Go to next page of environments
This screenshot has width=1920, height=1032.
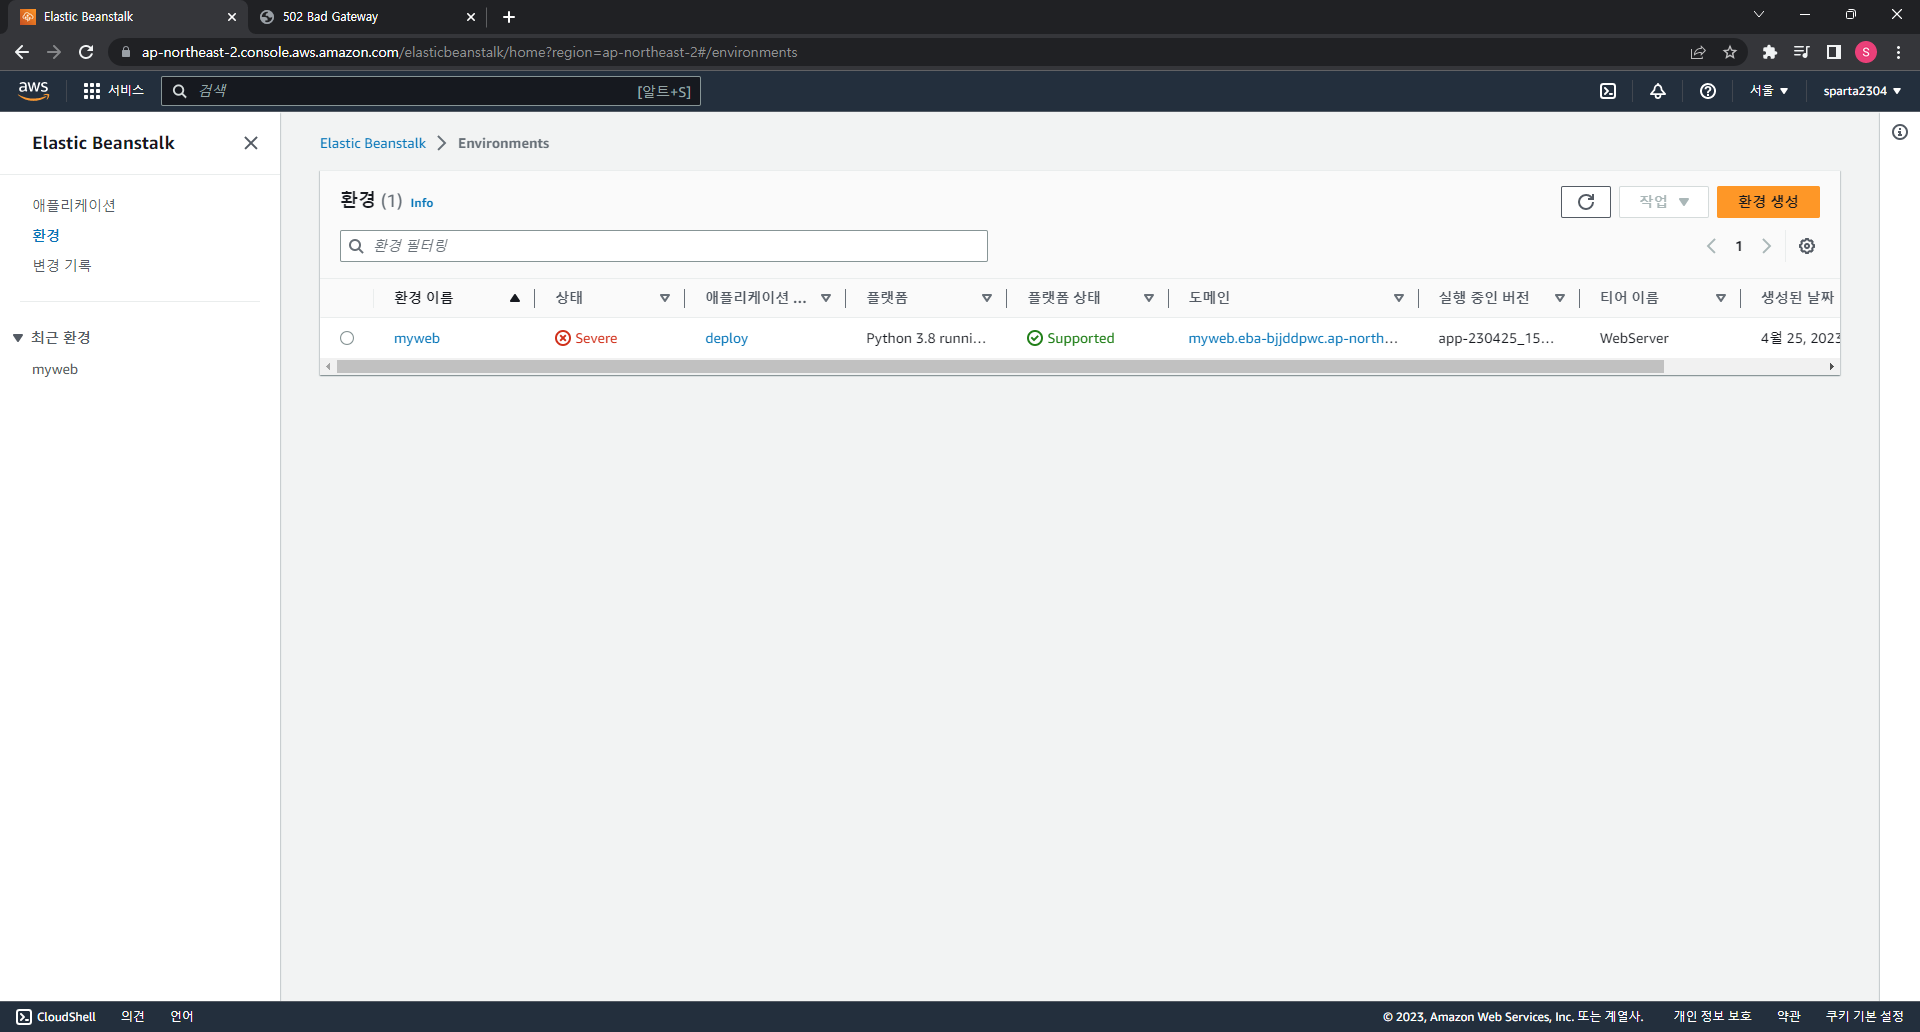pos(1767,246)
